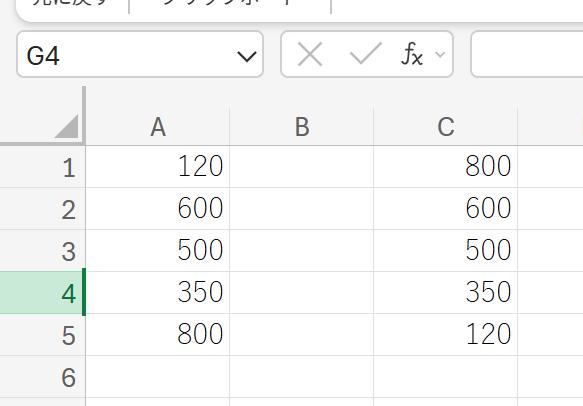Click cell A2 containing 600
Image resolution: width=583 pixels, height=406 pixels.
point(158,209)
